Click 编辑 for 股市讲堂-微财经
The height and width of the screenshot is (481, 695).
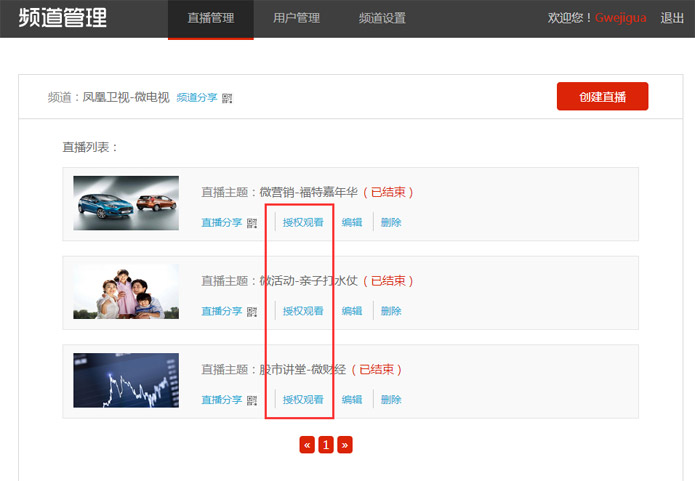click(352, 400)
